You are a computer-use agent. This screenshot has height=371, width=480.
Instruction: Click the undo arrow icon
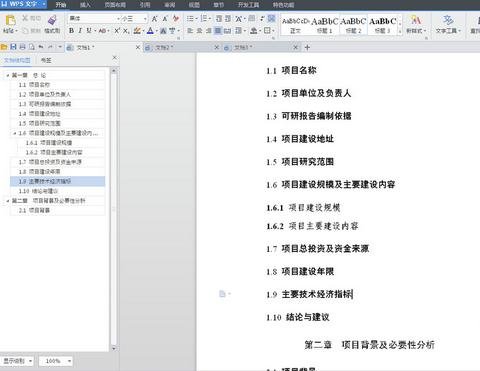41,47
